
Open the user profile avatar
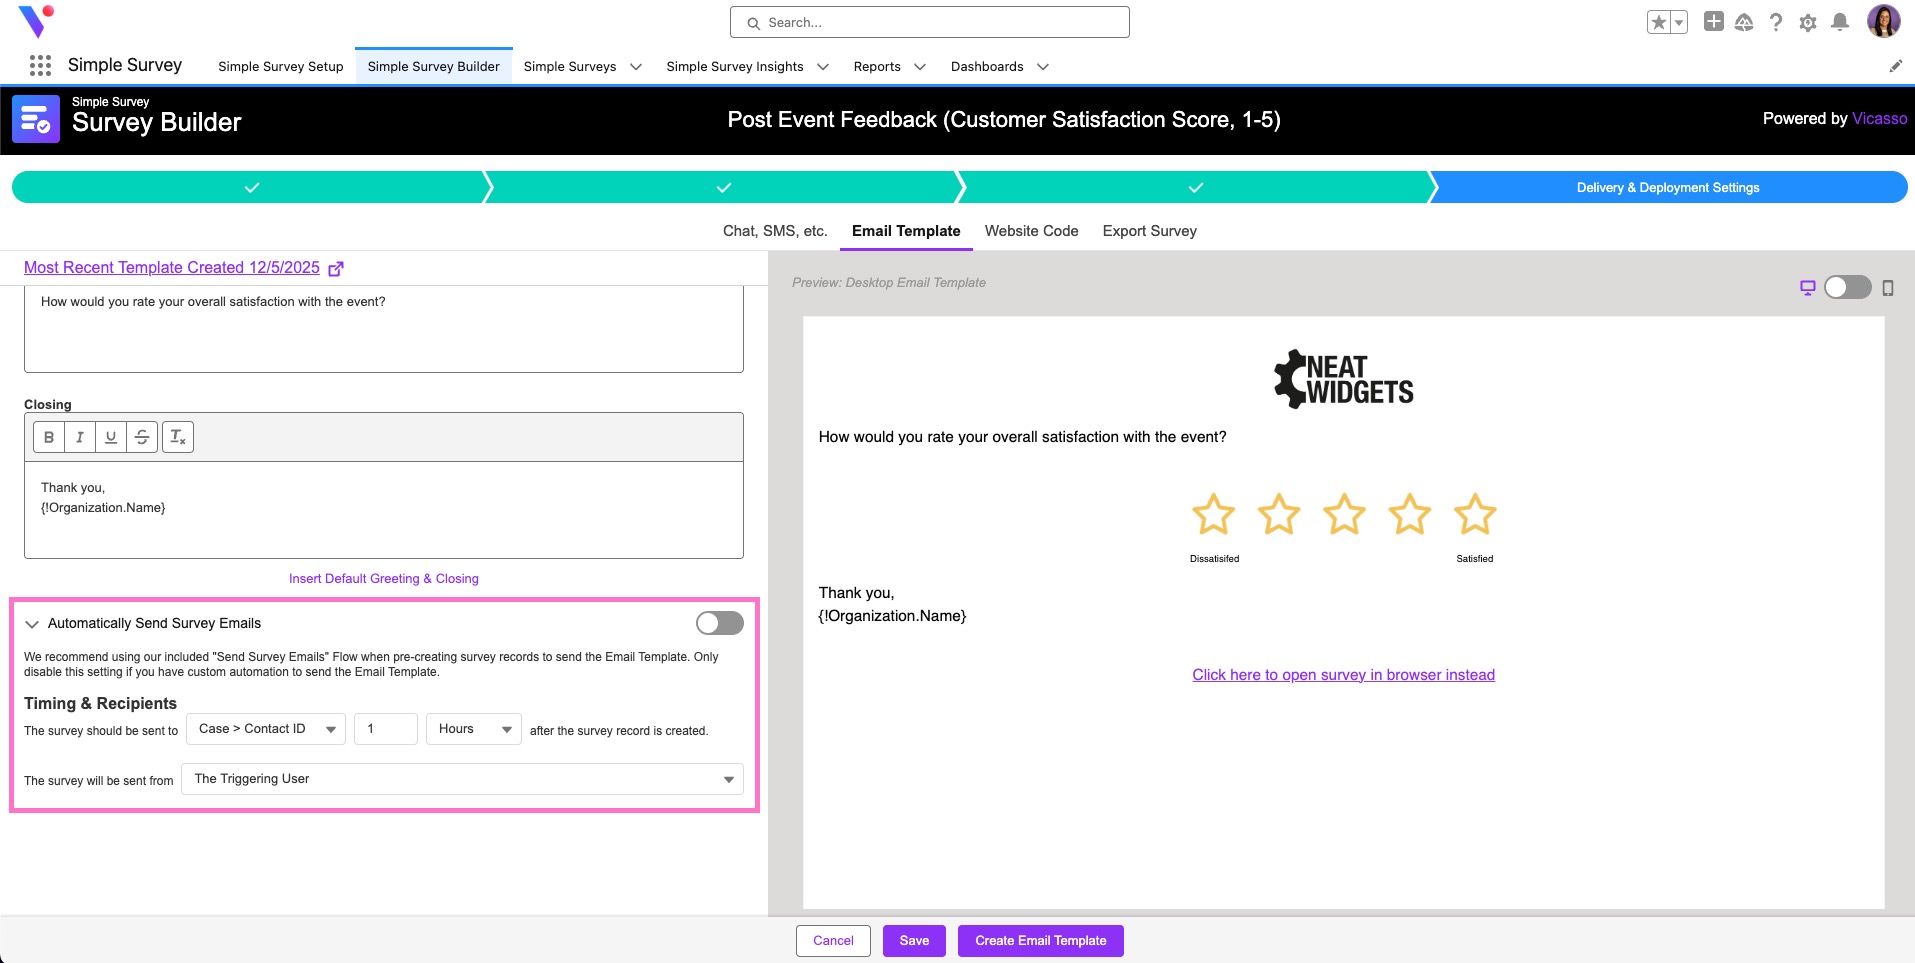point(1884,21)
